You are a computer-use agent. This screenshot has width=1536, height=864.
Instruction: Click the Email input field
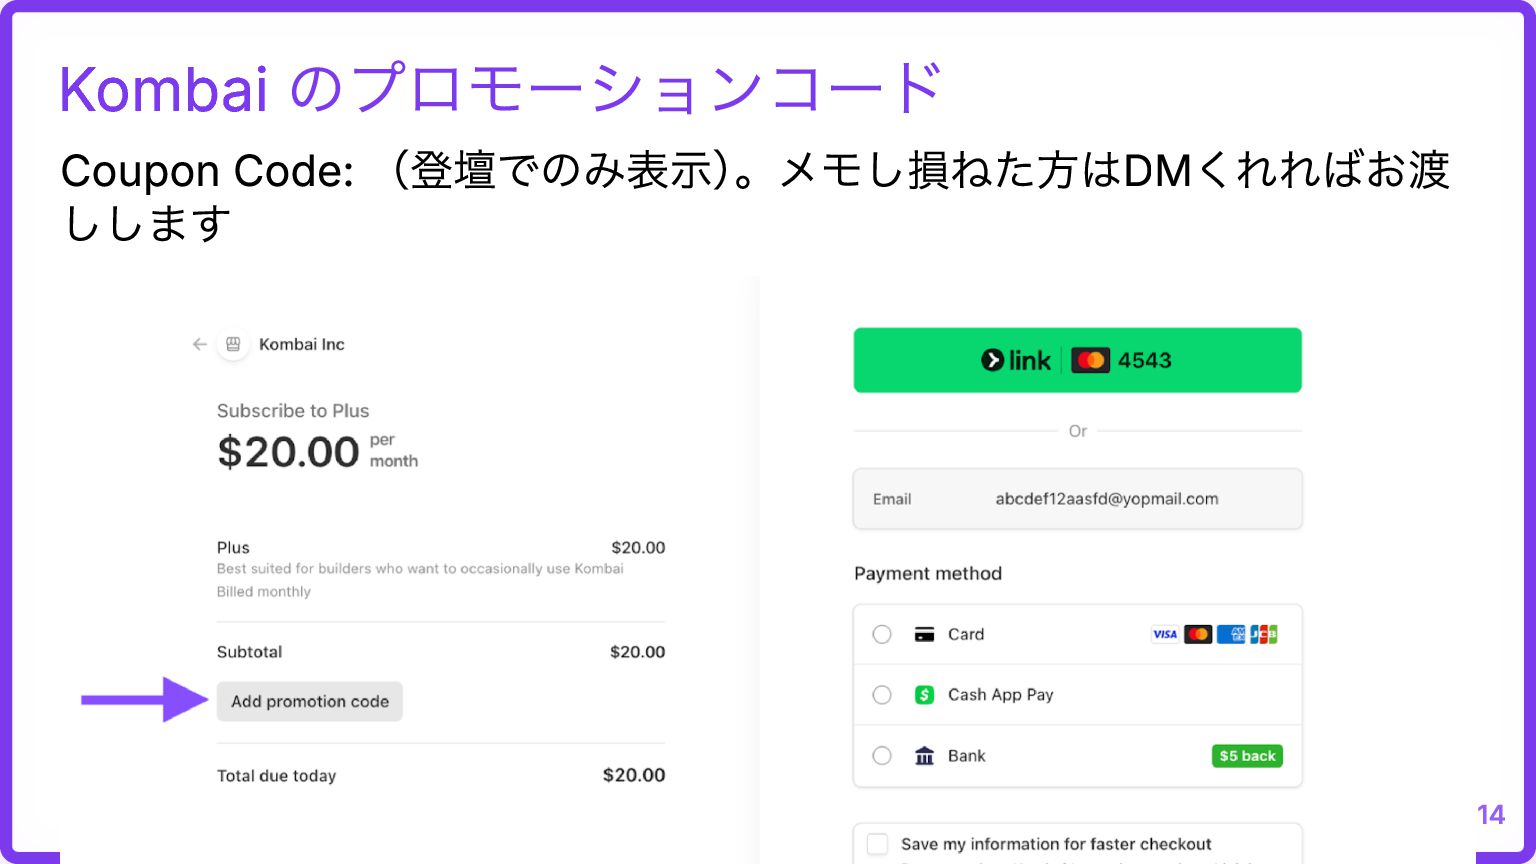click(1077, 499)
